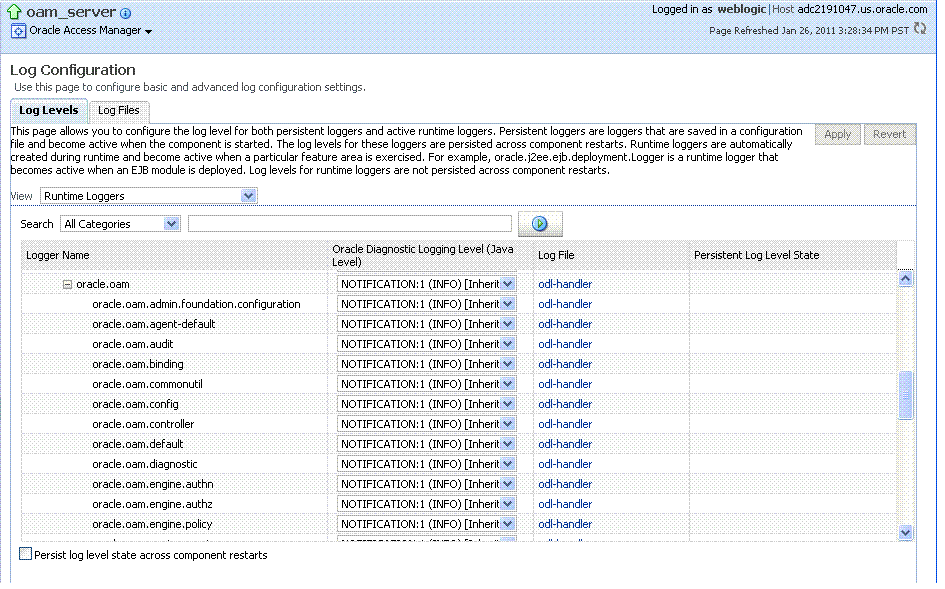The image size is (945, 589).
Task: Switch to the Log Files tab
Action: point(119,110)
